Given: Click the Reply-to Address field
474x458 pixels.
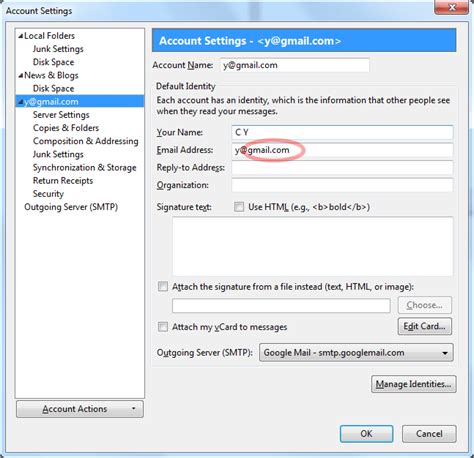Looking at the screenshot, I should tap(342, 168).
